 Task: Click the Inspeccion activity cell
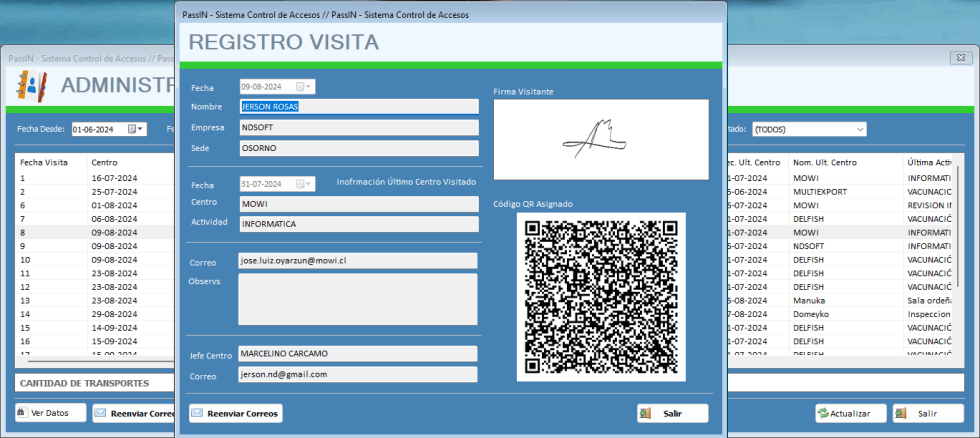click(x=929, y=314)
